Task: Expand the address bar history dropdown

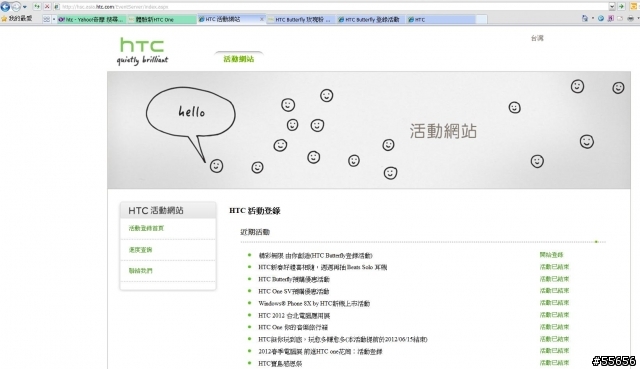Action: [612, 7]
